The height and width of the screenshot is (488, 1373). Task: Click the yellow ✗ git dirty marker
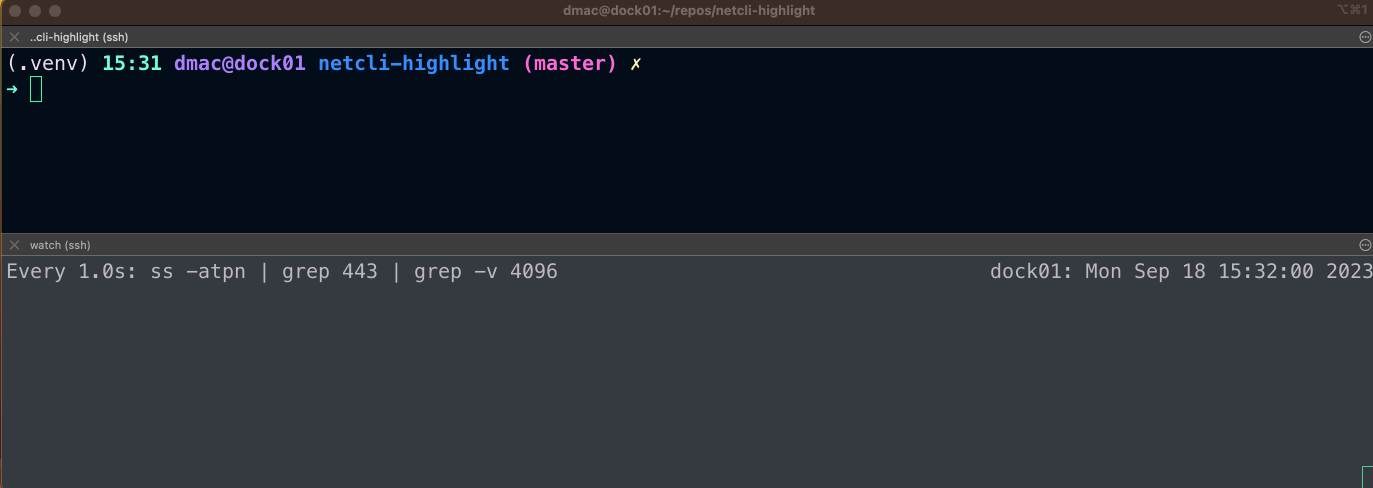636,64
